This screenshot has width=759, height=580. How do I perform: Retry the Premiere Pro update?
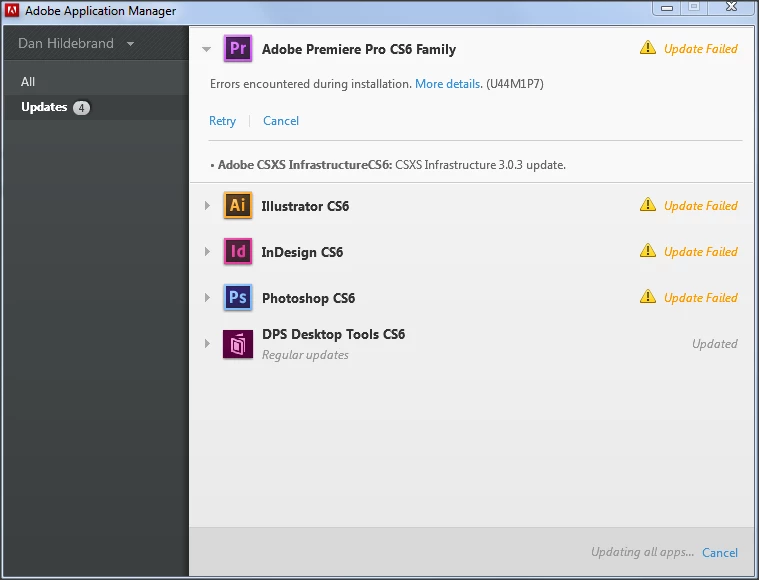222,121
